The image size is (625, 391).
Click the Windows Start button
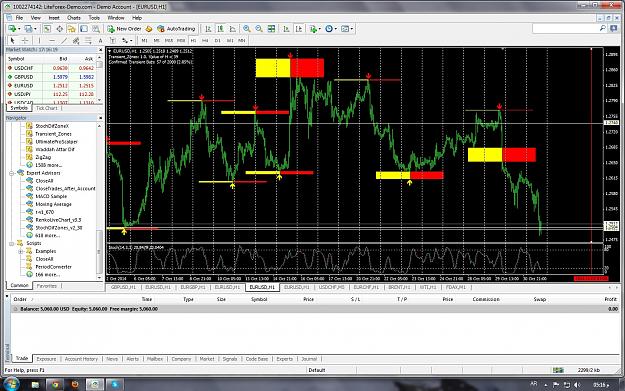(11, 384)
